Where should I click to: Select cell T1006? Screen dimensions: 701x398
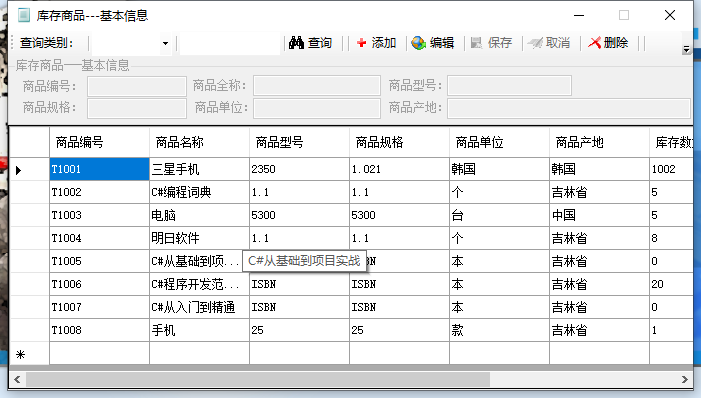[x=99, y=284]
